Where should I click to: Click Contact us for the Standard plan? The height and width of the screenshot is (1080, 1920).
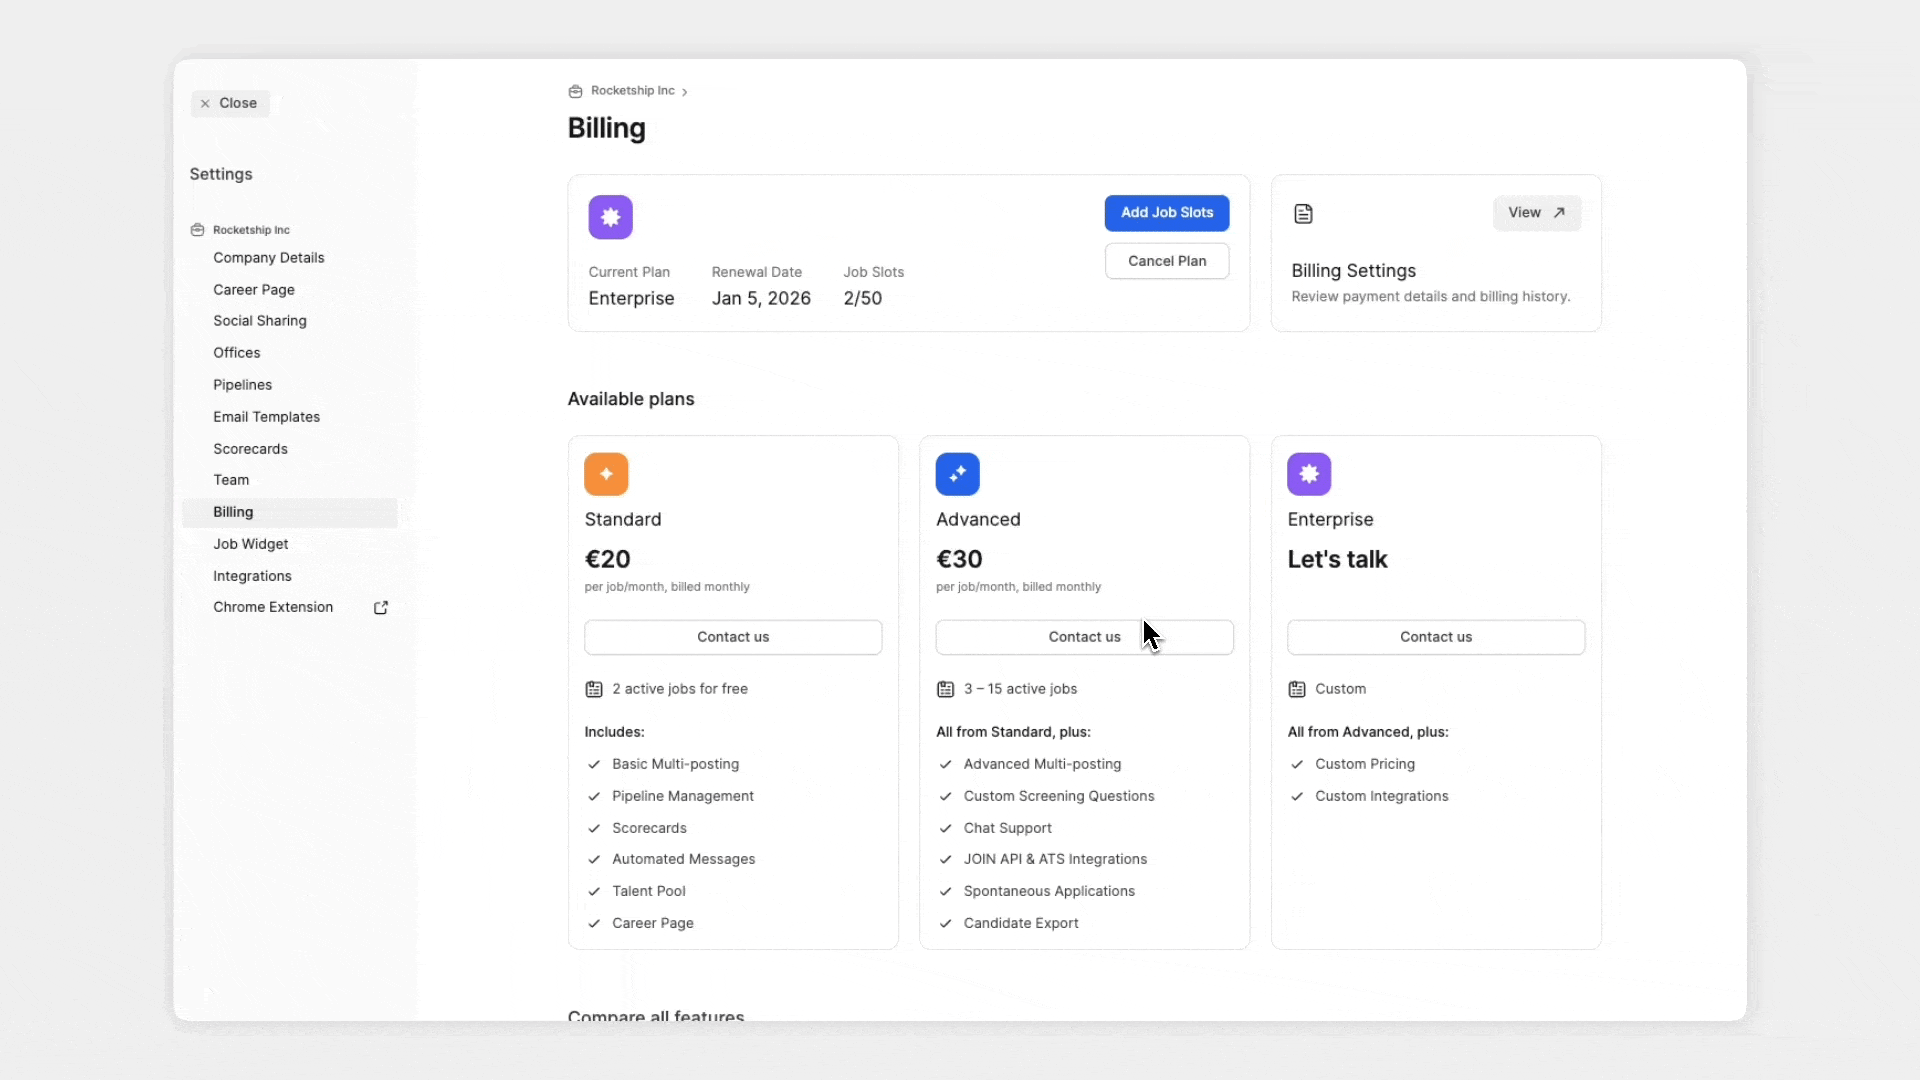732,637
